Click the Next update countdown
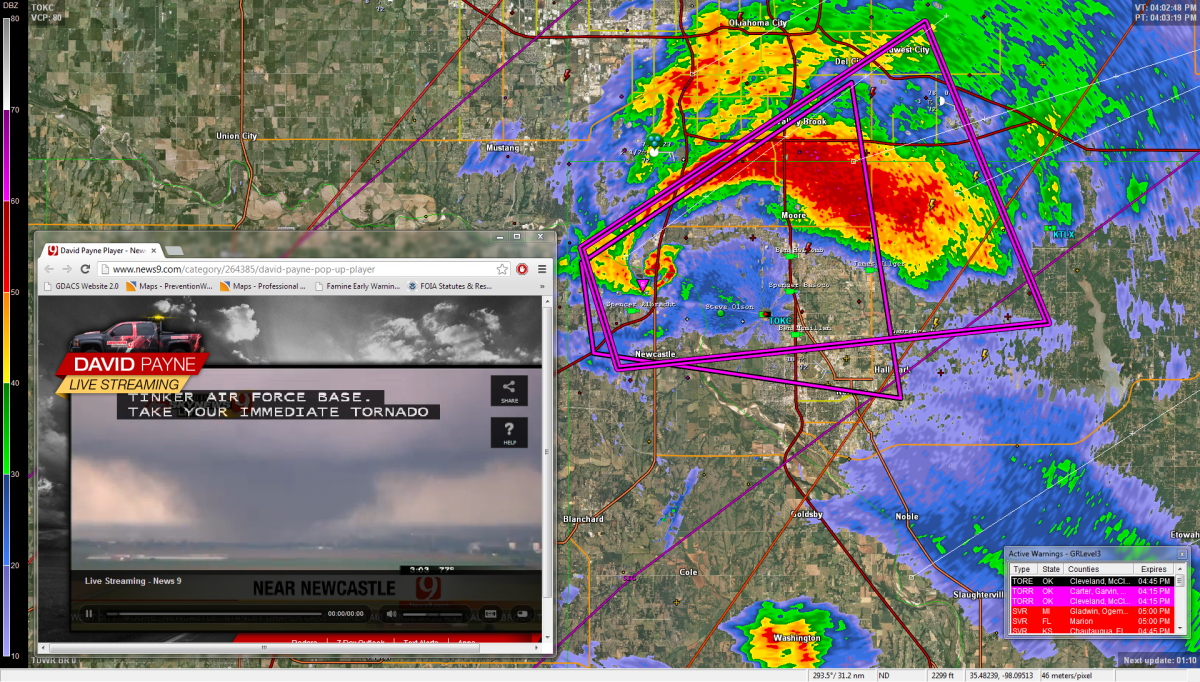 pyautogui.click(x=1159, y=660)
